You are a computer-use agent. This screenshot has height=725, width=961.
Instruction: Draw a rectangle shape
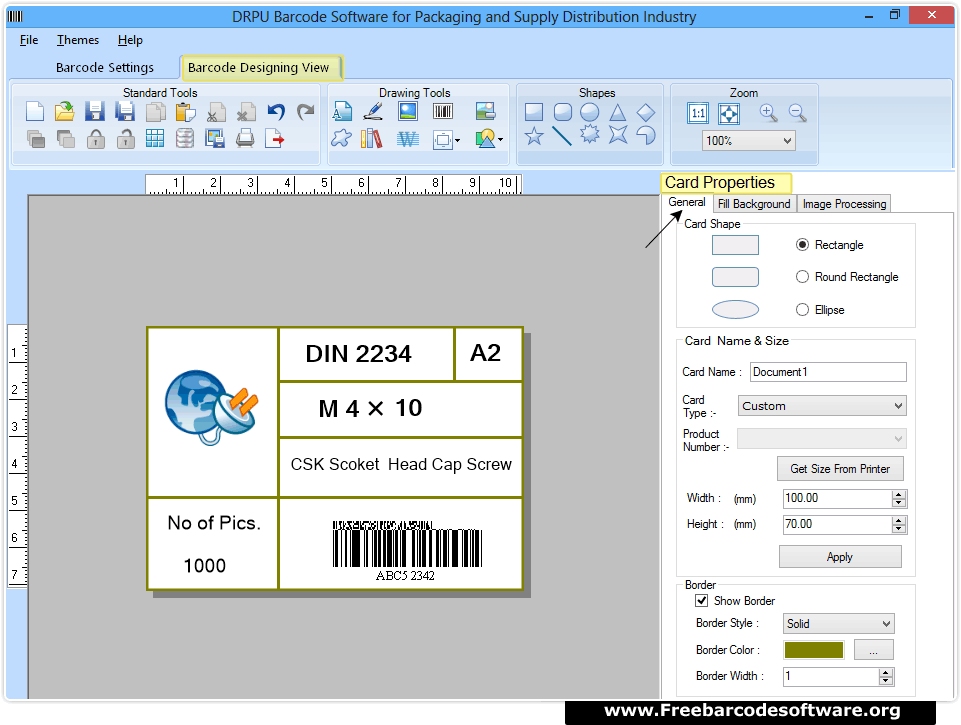point(534,112)
